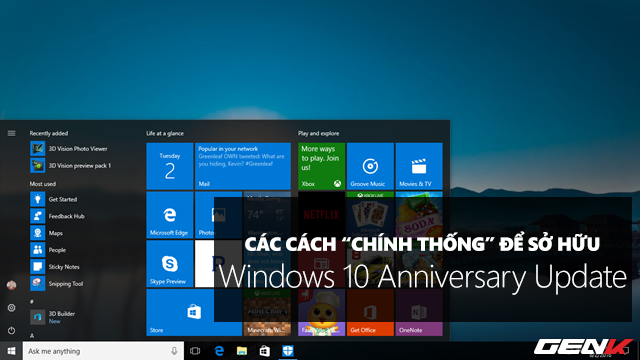Open the Get Office tile

coord(370,313)
